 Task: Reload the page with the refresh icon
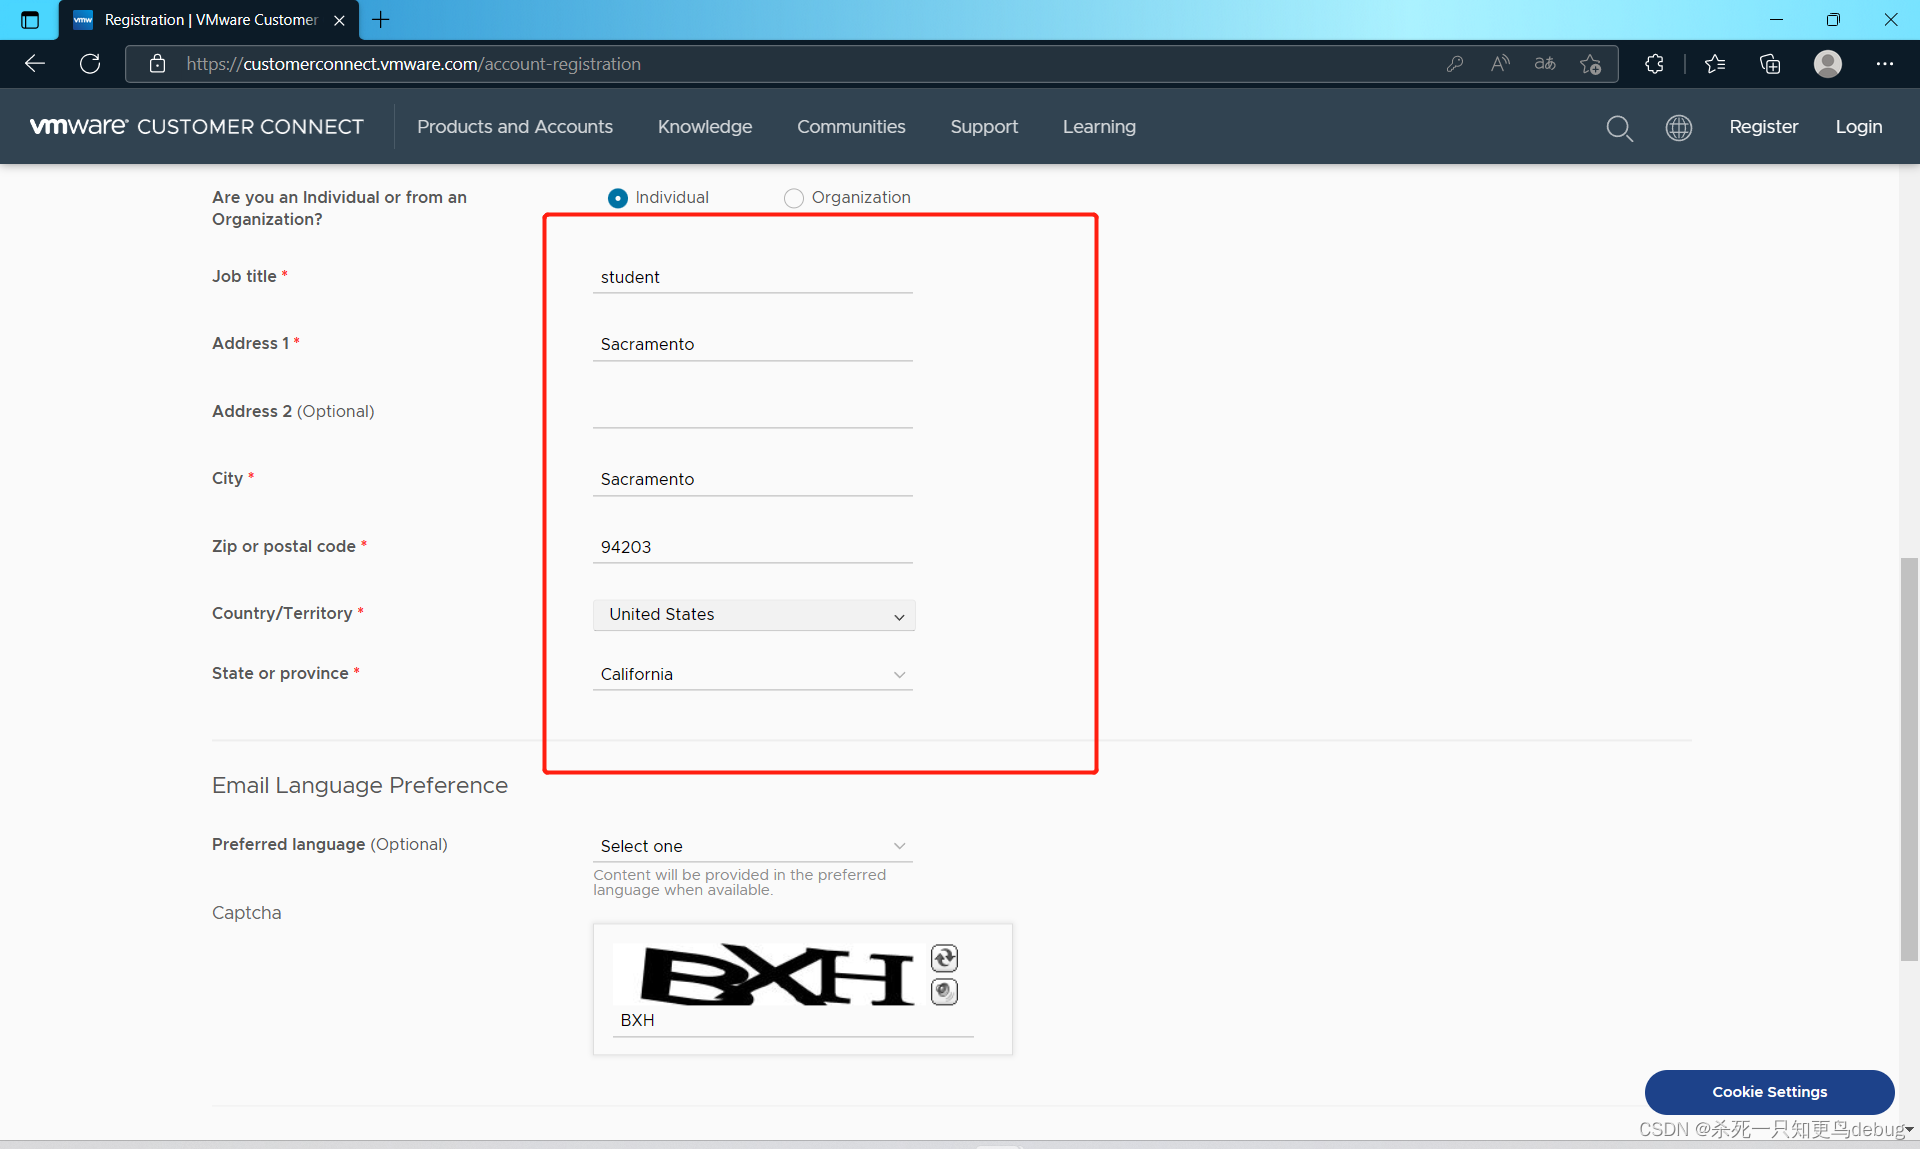pos(90,64)
